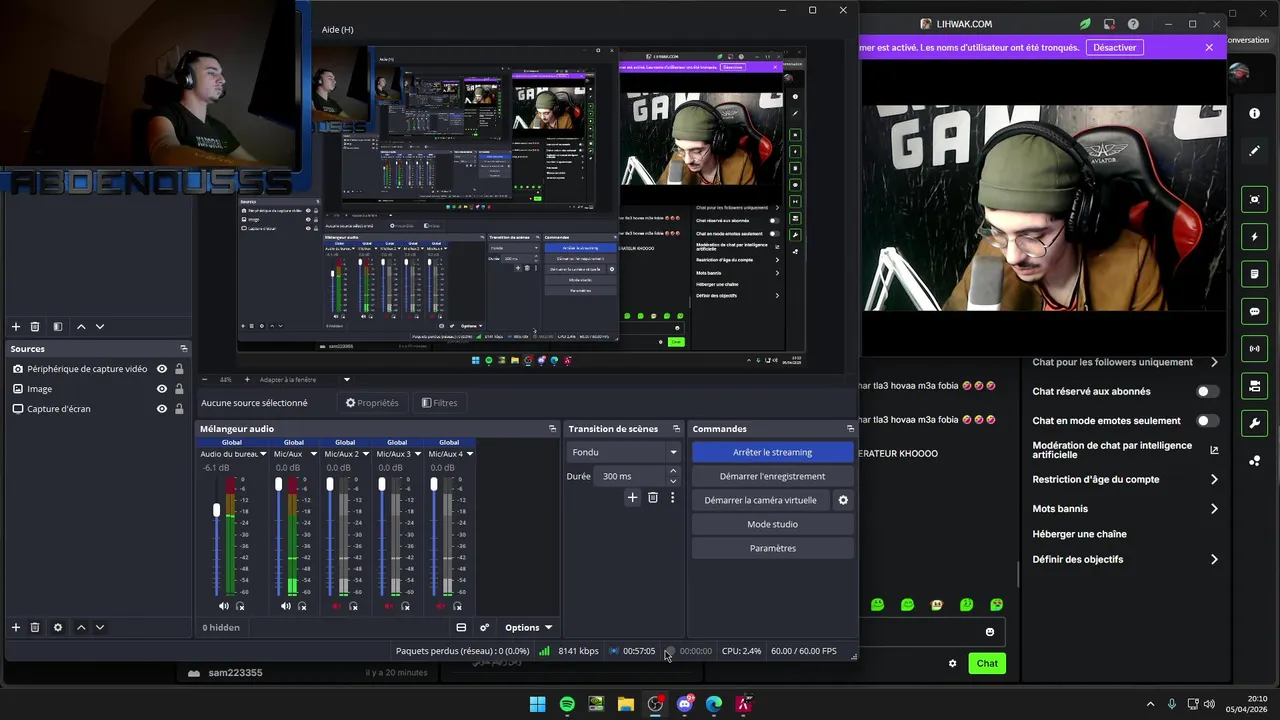Click the pencil edit icon in sidebar
Viewport: 1280px width, 720px height.
pyautogui.click(x=1255, y=151)
